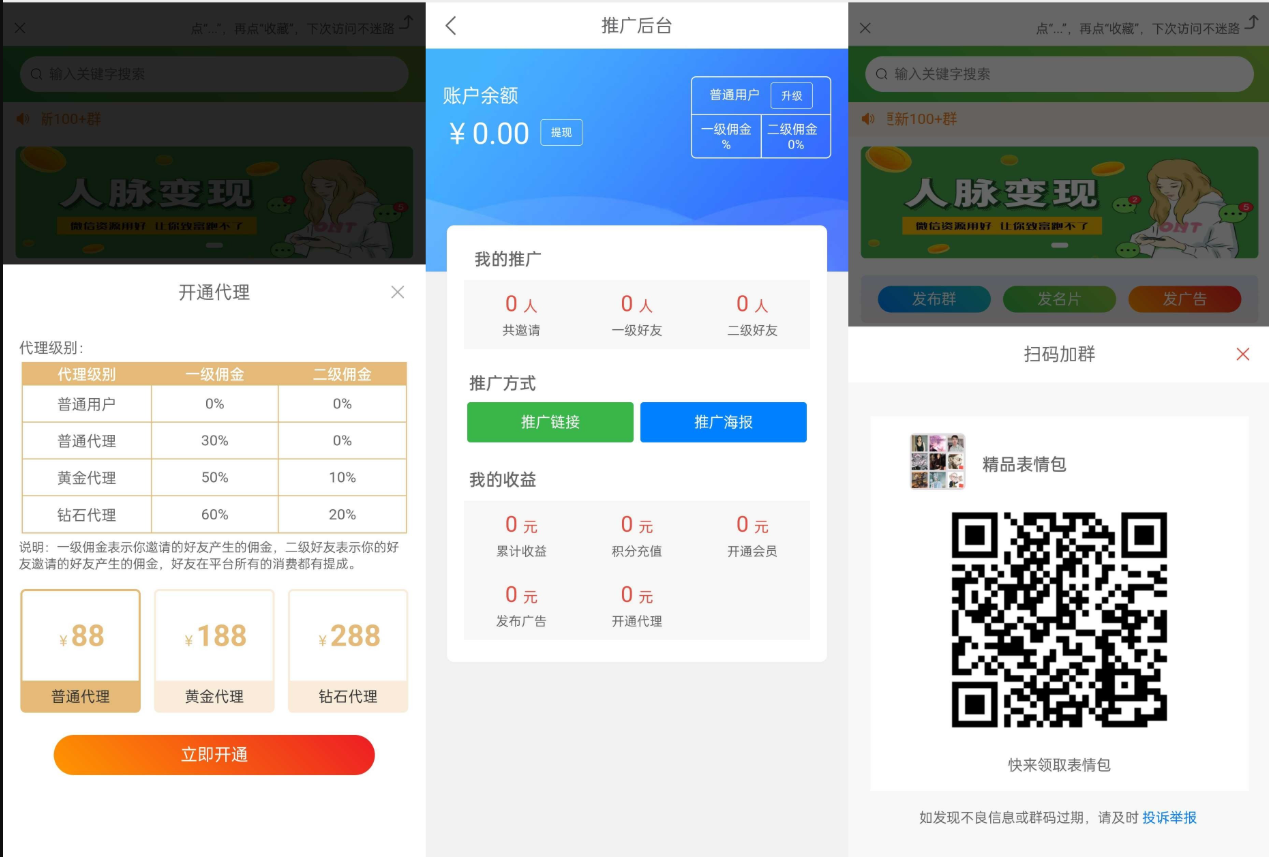Click the ¥ 0.00 account balance
Viewport: 1269px width, 857px height.
pos(489,133)
